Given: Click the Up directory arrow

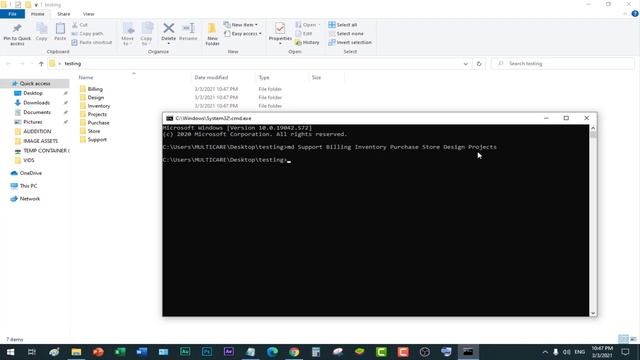Looking at the screenshot, I should pyautogui.click(x=41, y=64).
